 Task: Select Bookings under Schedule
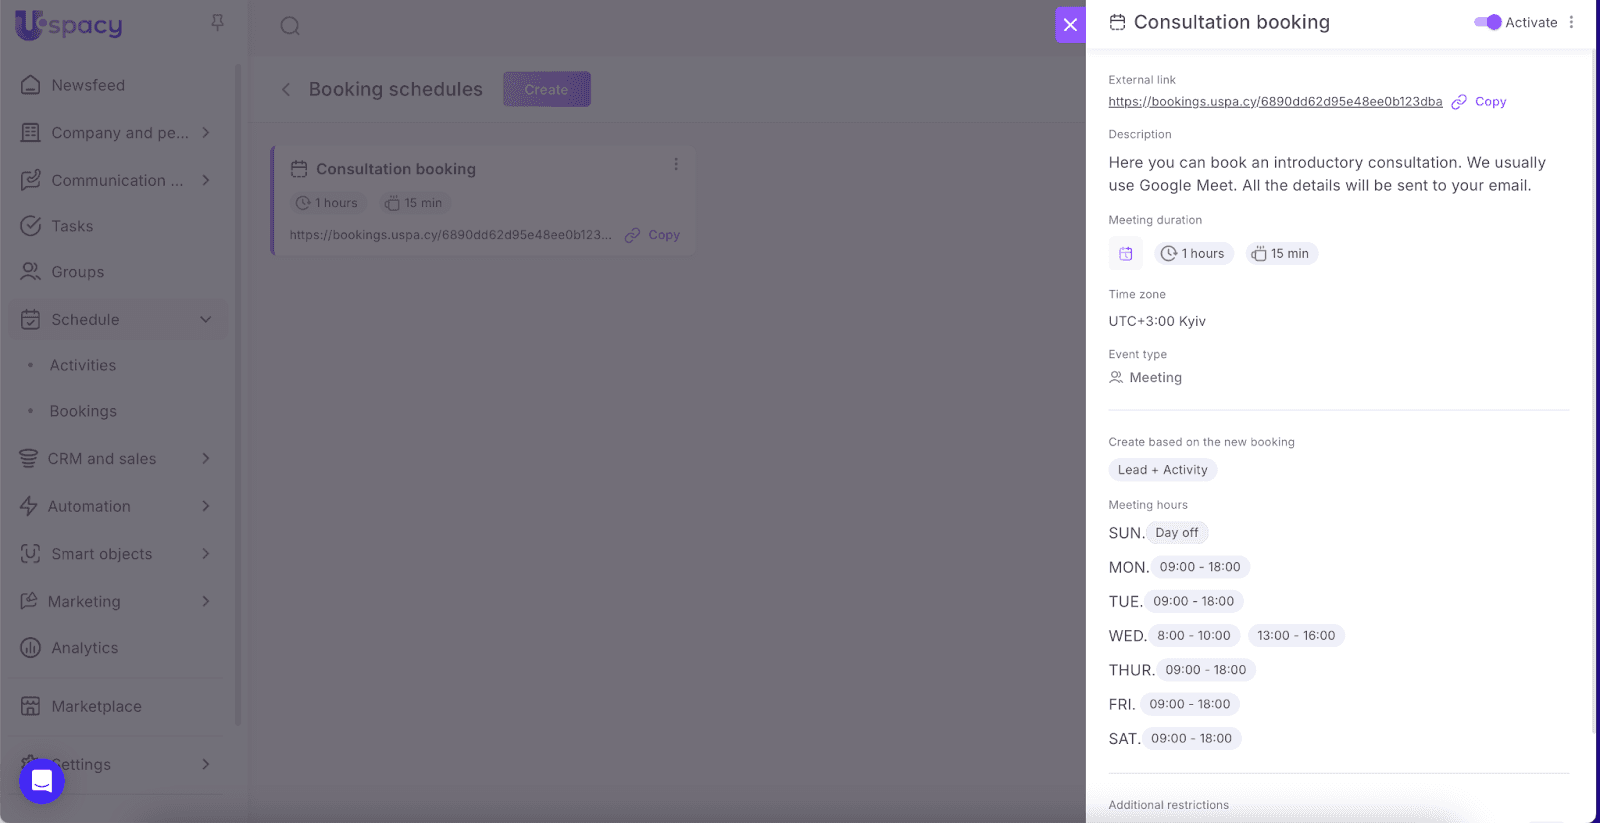pos(83,411)
